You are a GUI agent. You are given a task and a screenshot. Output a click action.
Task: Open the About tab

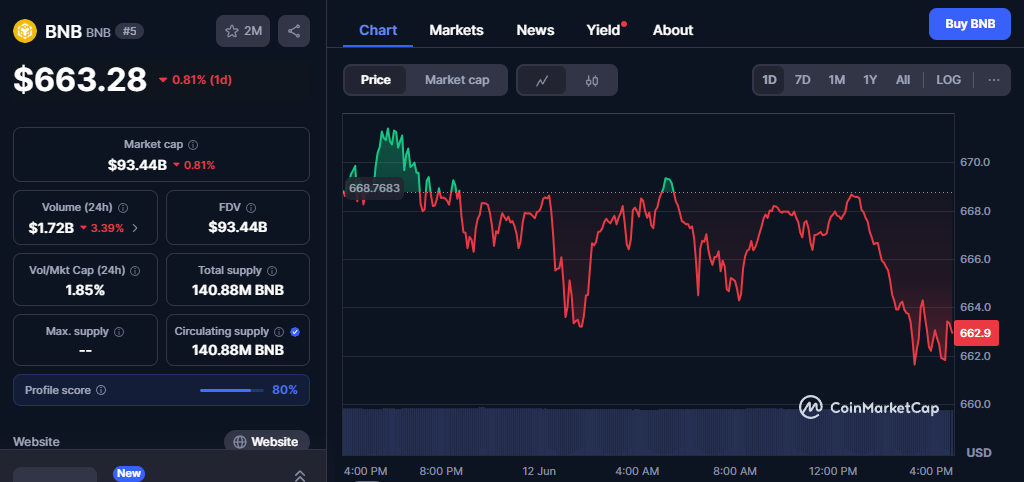coord(673,30)
